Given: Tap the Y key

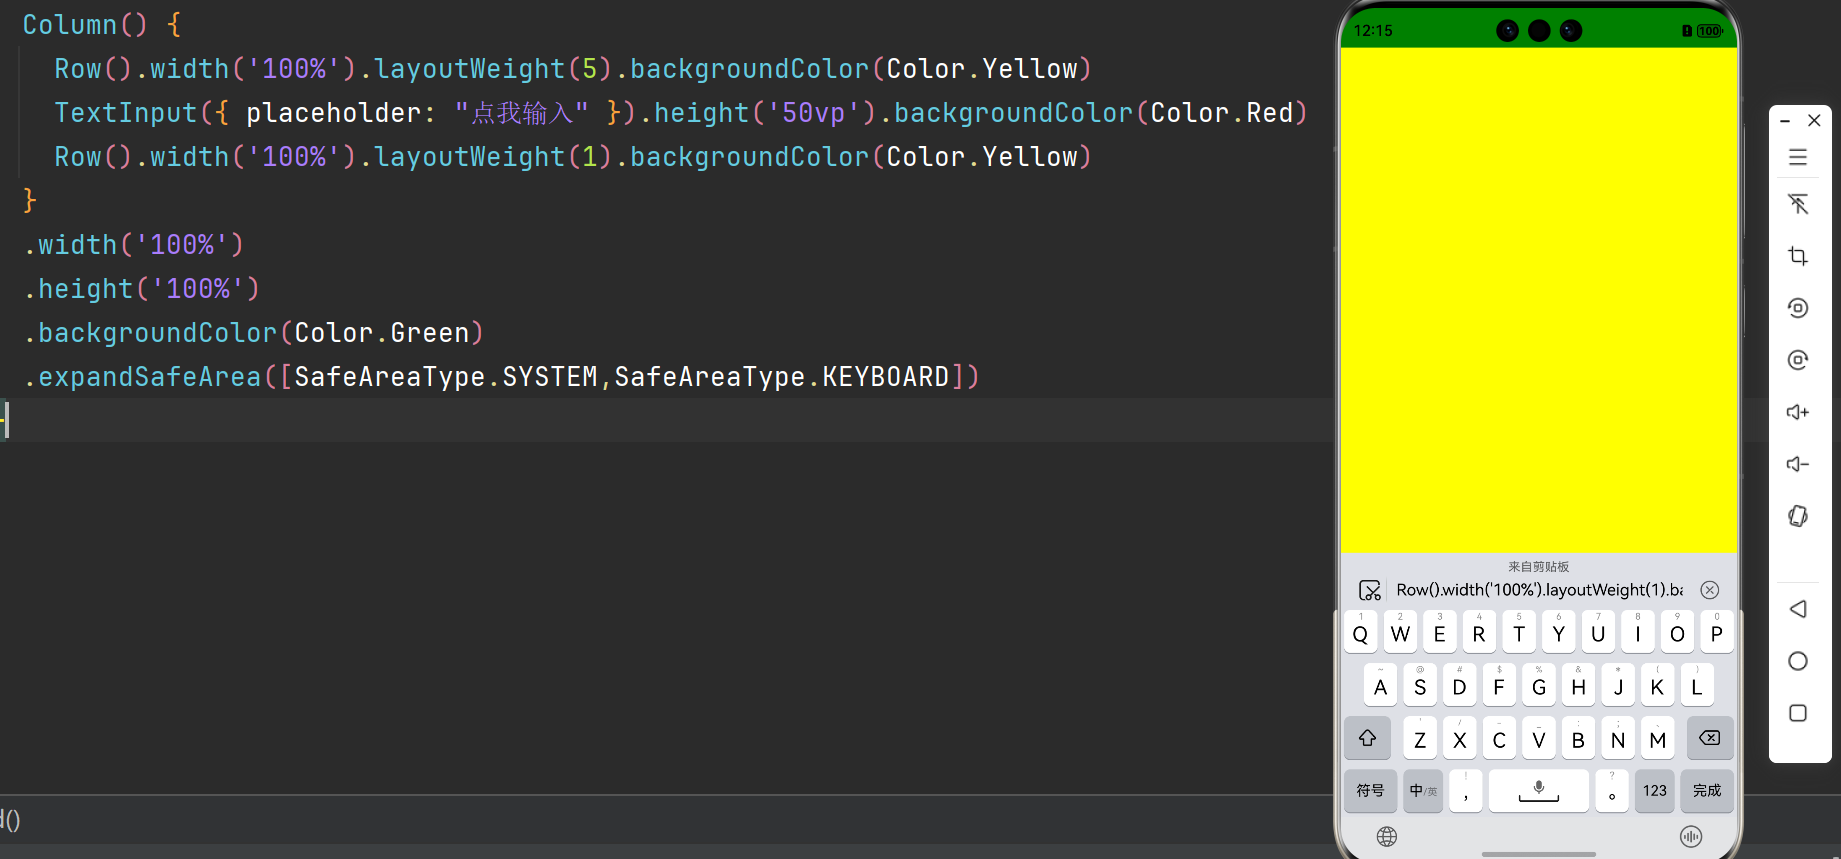Looking at the screenshot, I should tap(1559, 632).
